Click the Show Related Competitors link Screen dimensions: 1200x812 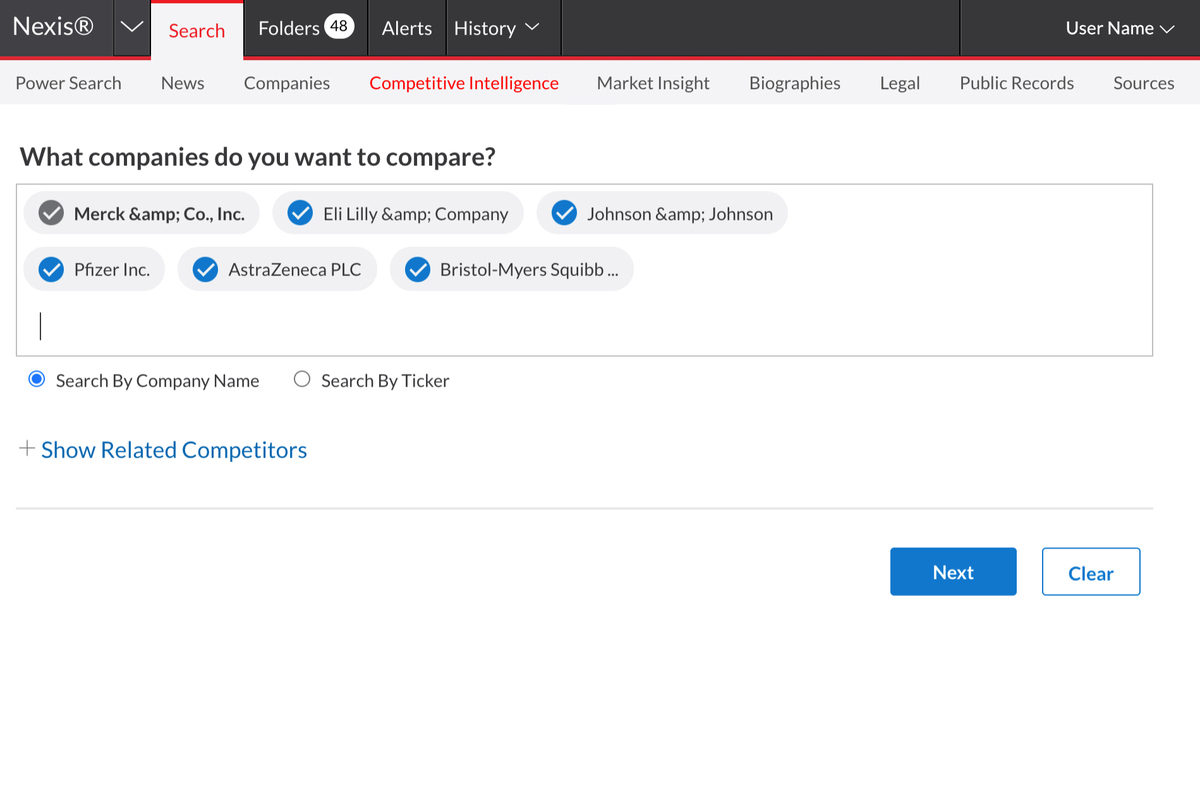(174, 450)
